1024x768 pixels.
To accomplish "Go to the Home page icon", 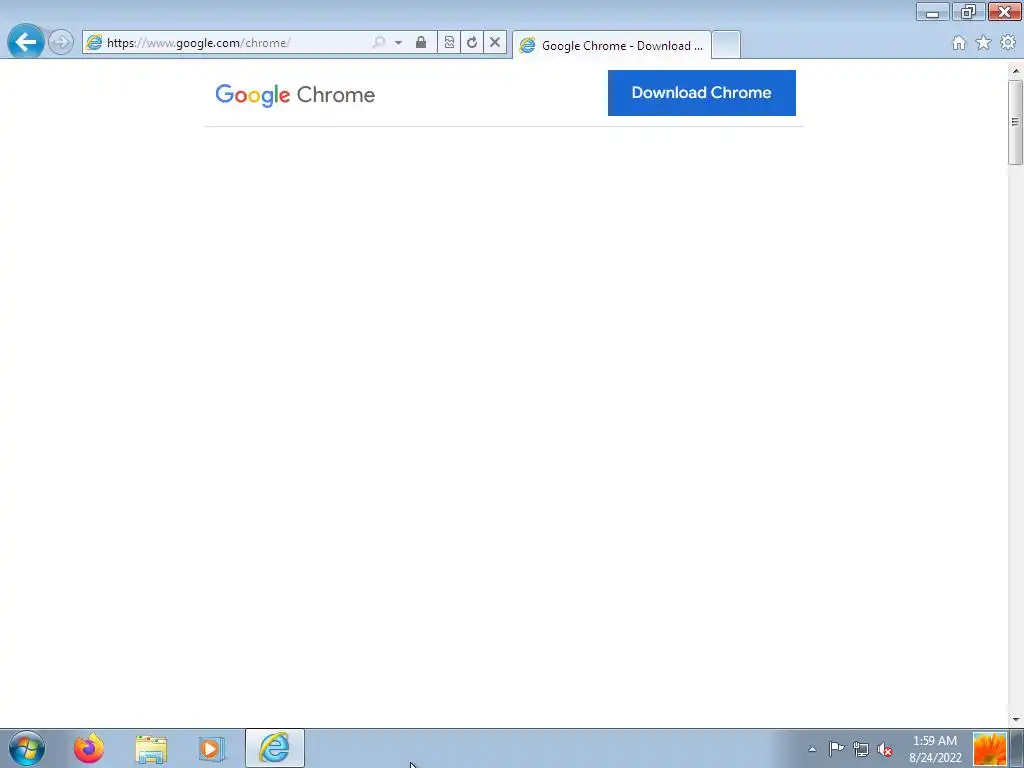I will (959, 43).
